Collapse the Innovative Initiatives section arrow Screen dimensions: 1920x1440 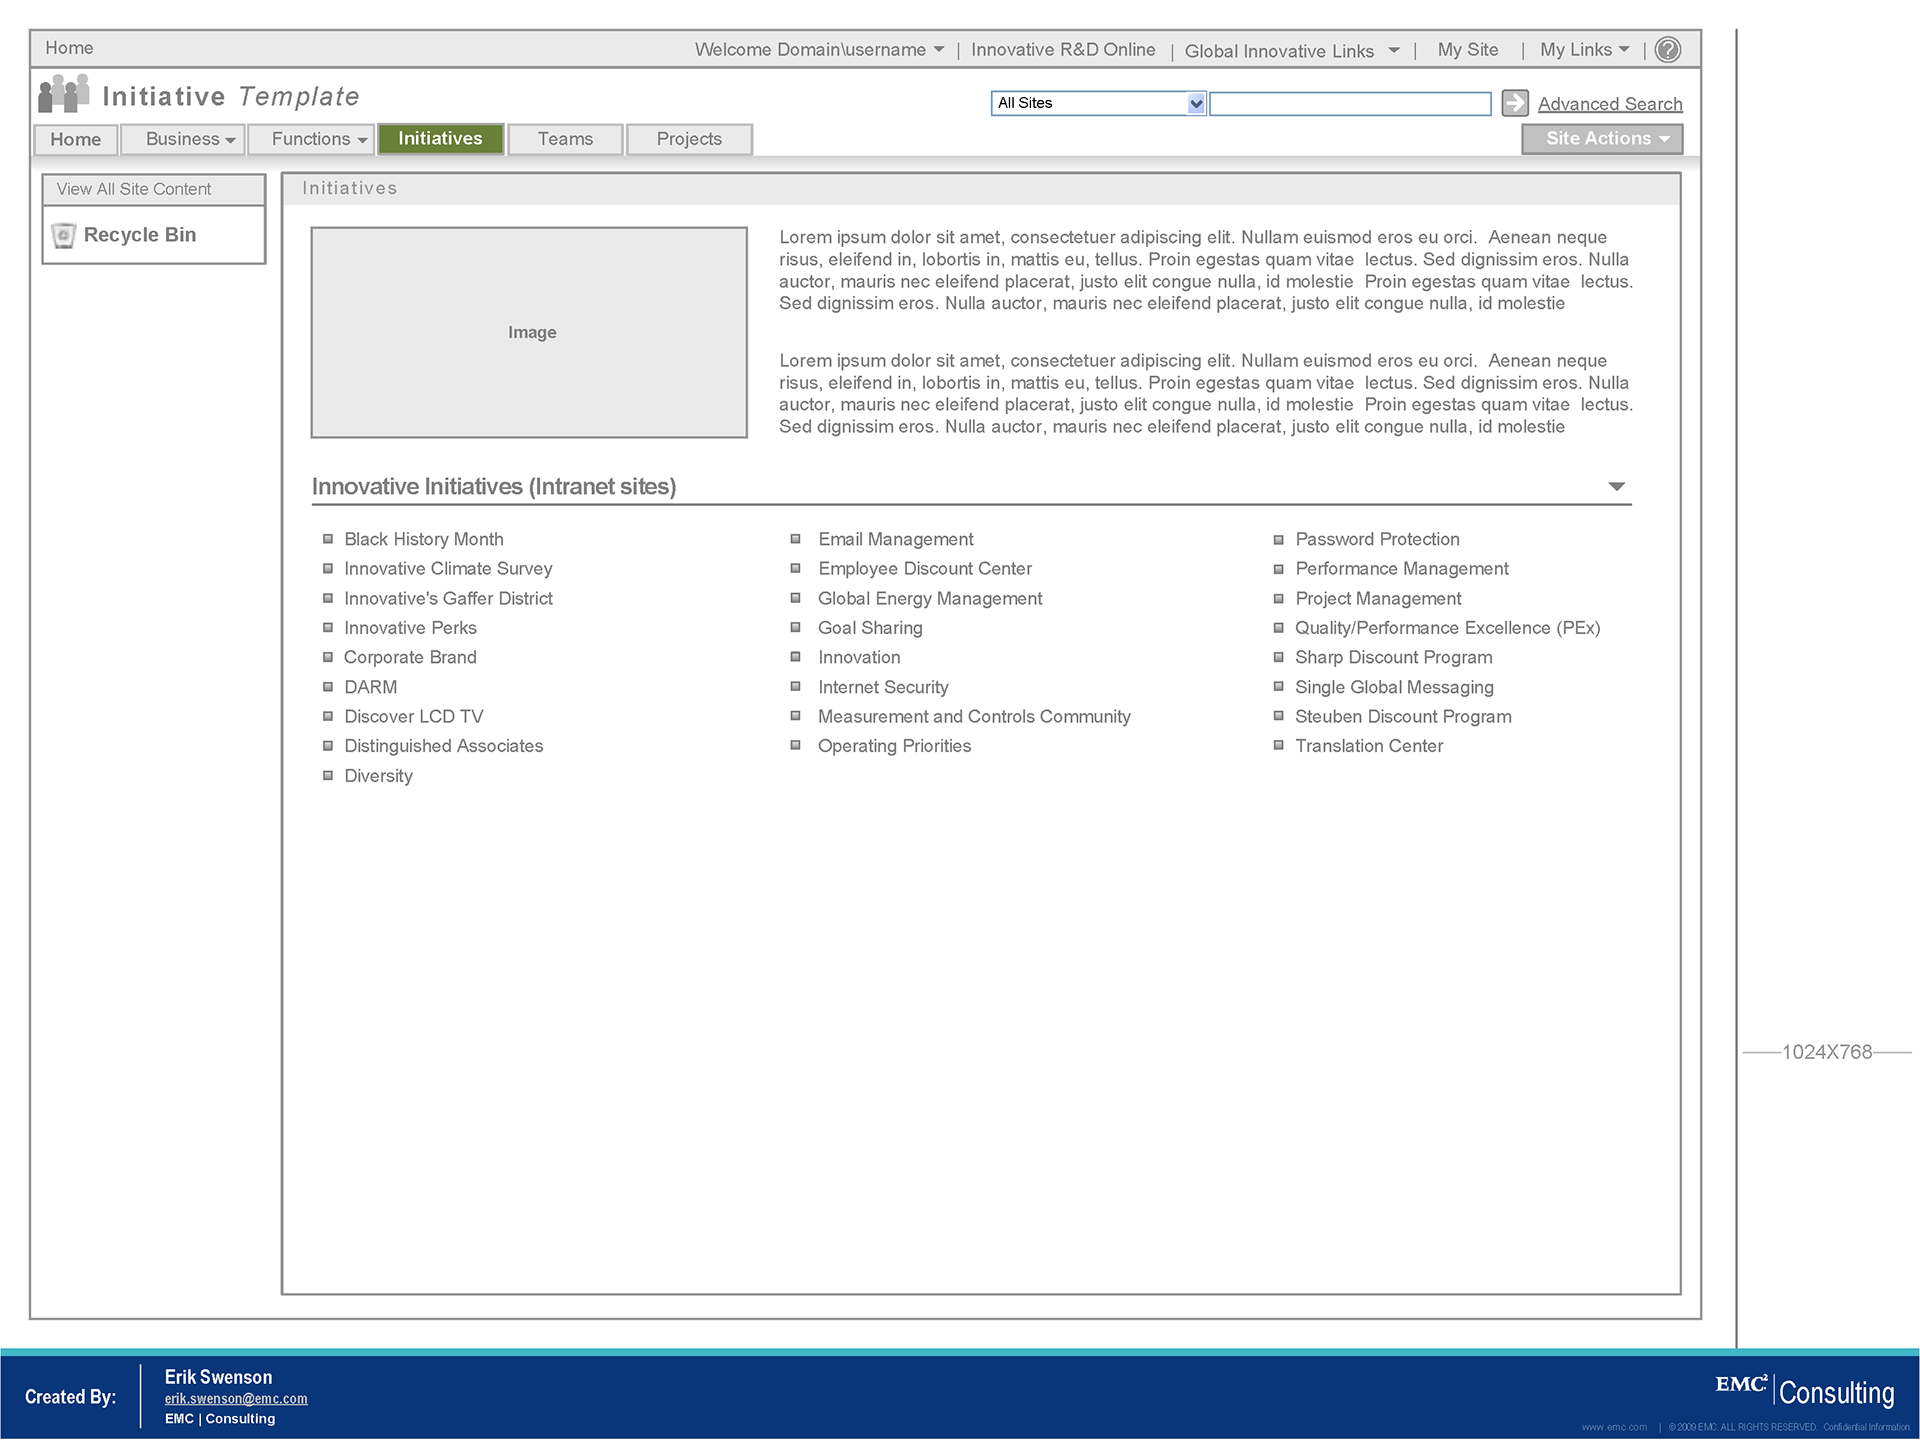click(x=1616, y=487)
